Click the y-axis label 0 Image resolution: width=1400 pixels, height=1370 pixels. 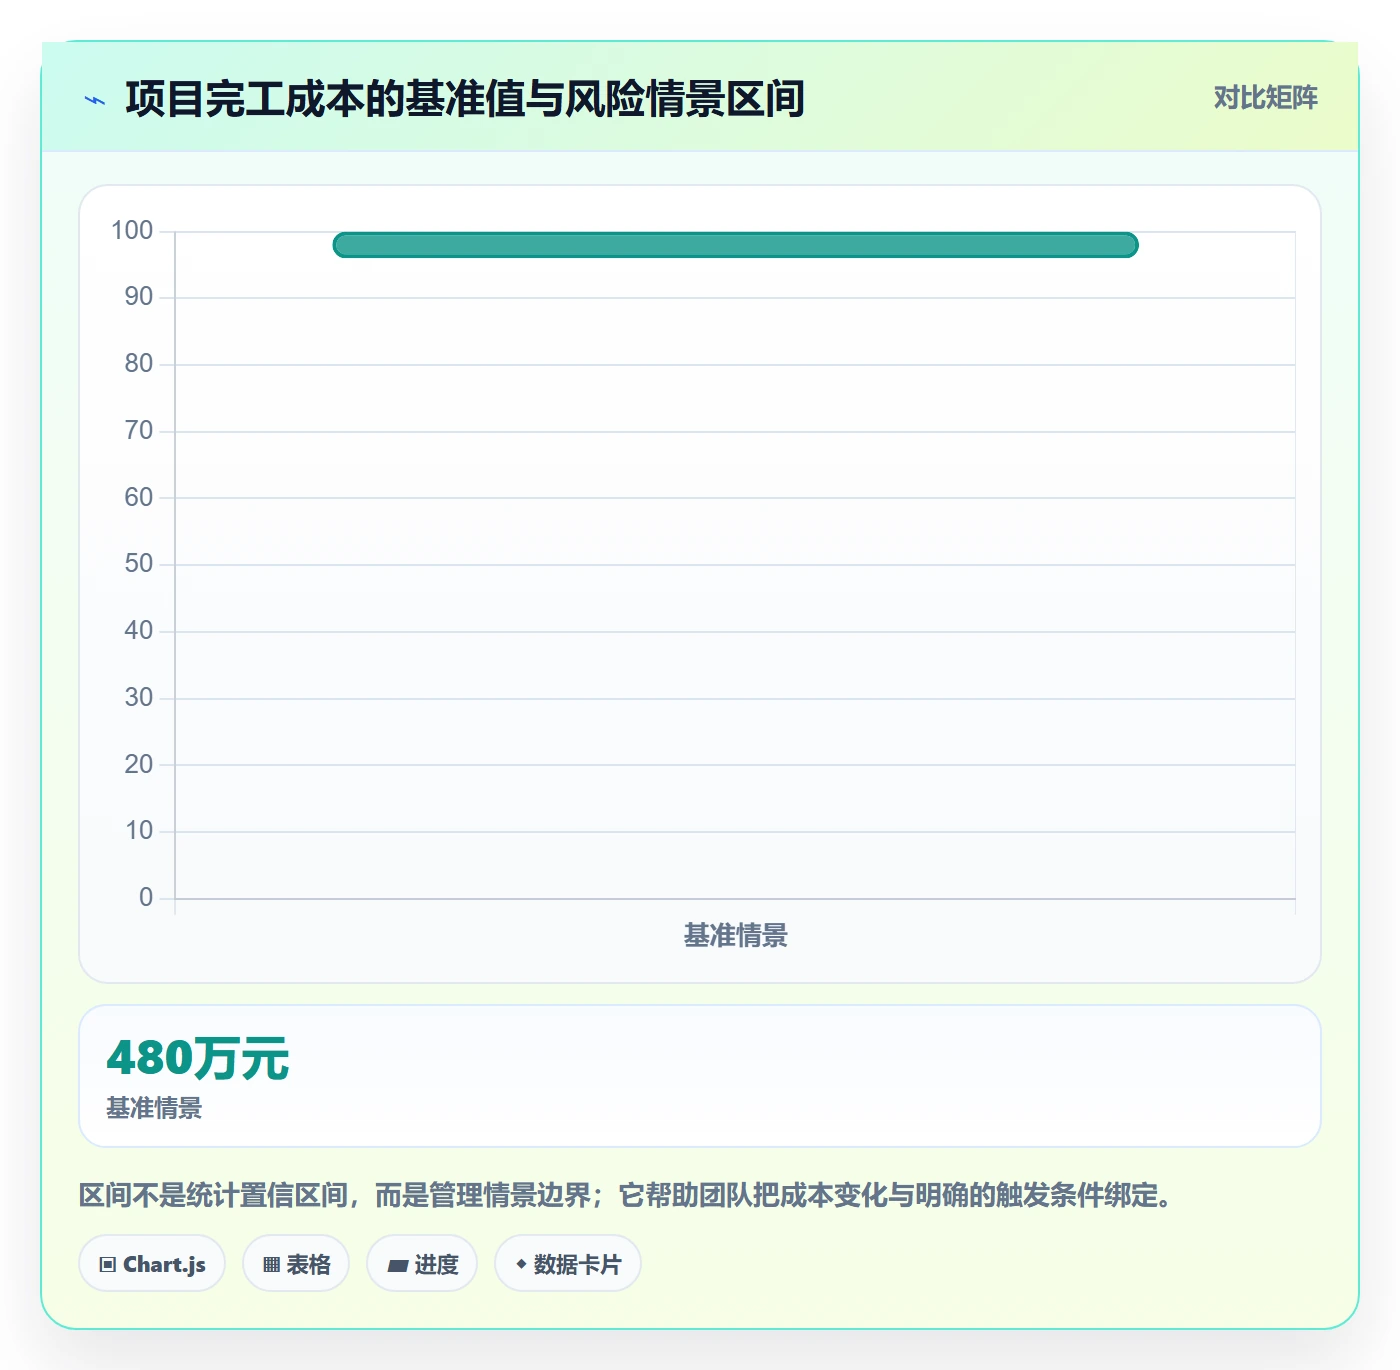(146, 898)
